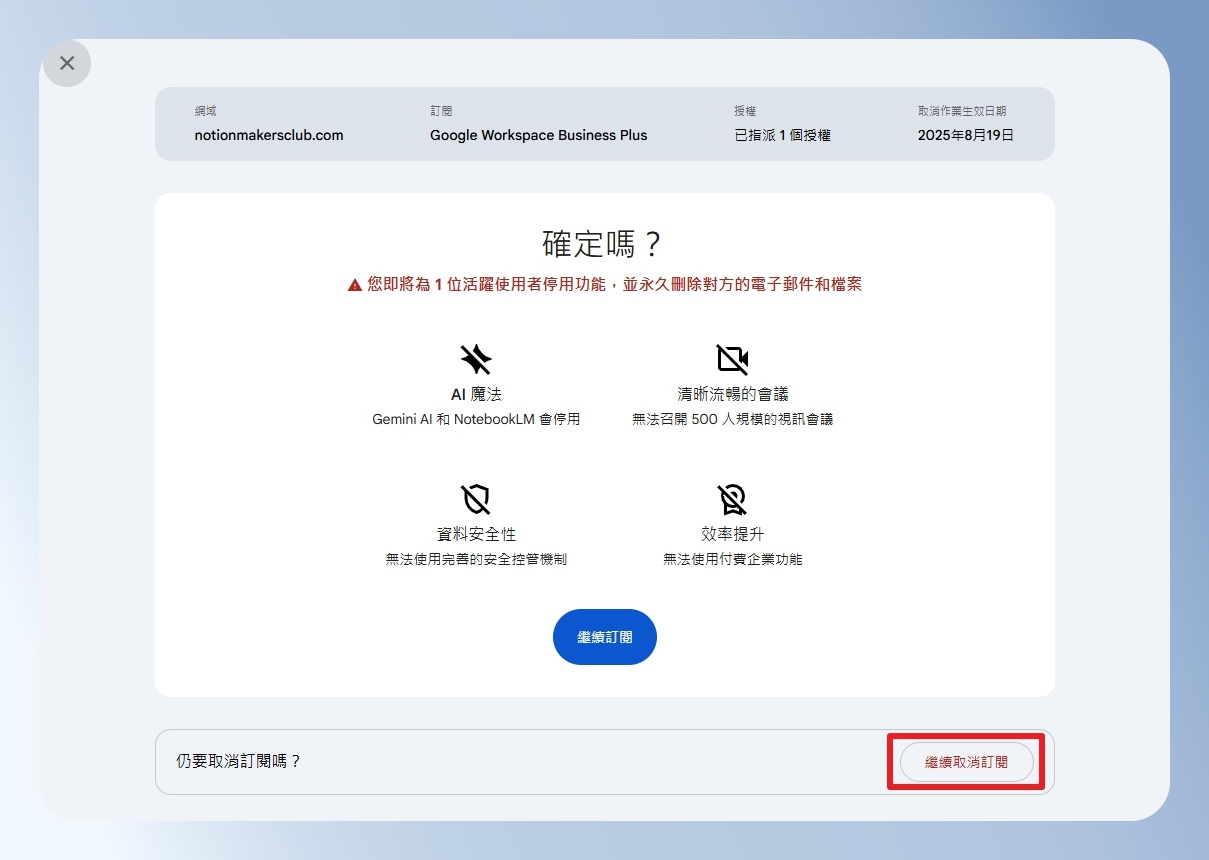Click the 無法使用完善的安全控管機制 text

coord(476,559)
